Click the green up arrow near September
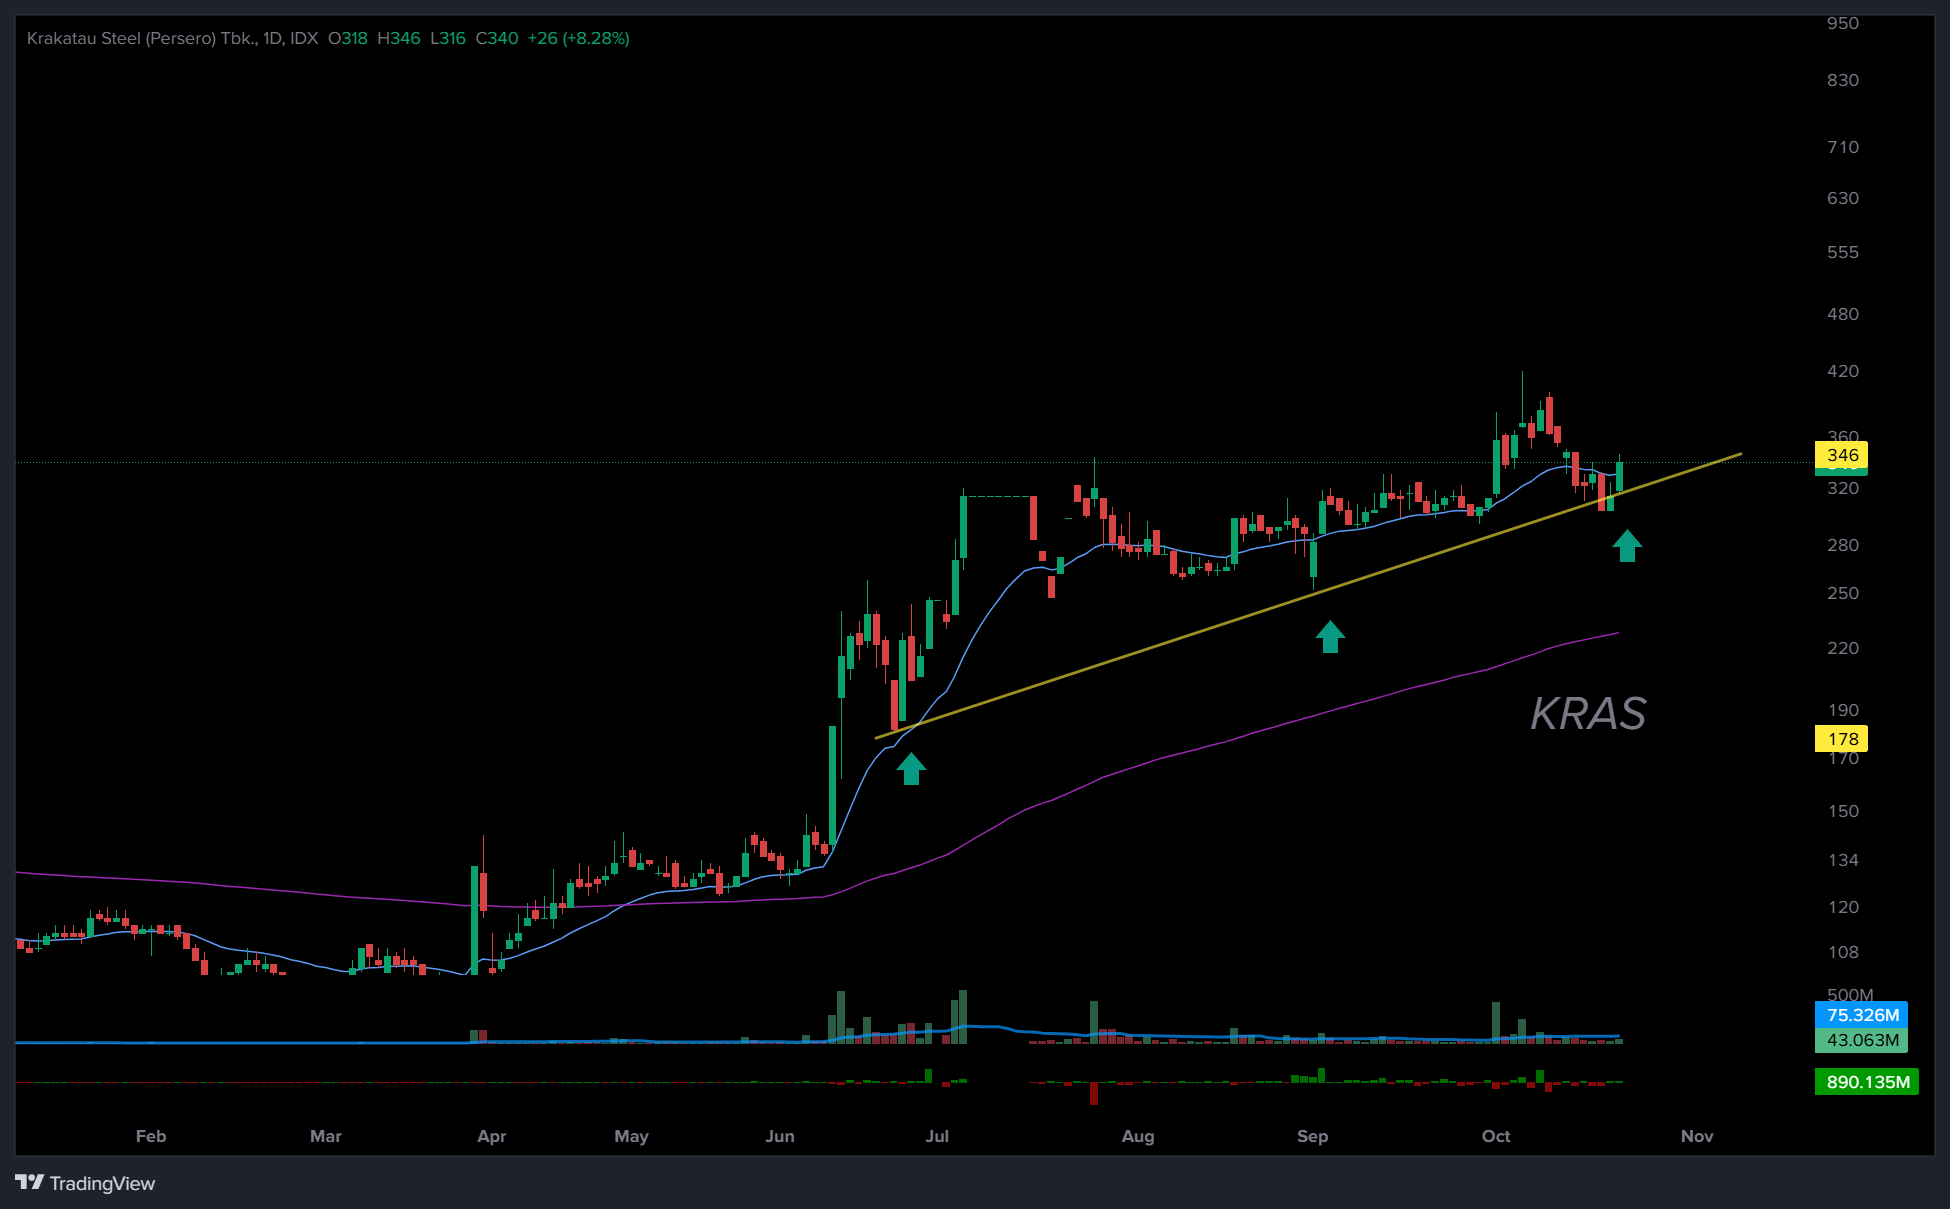Image resolution: width=1950 pixels, height=1209 pixels. pyautogui.click(x=1329, y=637)
